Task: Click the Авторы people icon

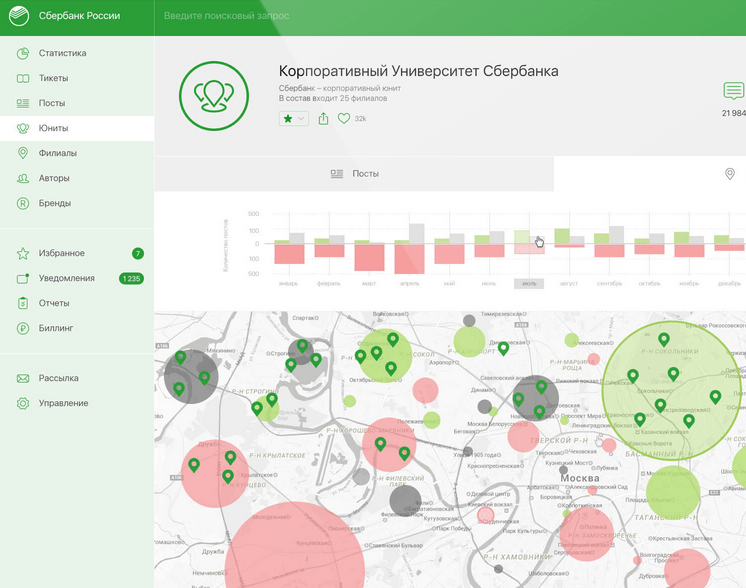Action: pyautogui.click(x=23, y=178)
